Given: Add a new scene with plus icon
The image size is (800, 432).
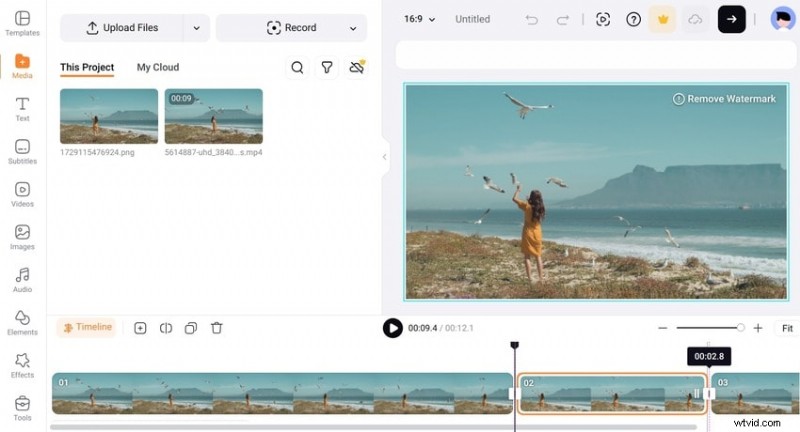Looking at the screenshot, I should [x=140, y=328].
